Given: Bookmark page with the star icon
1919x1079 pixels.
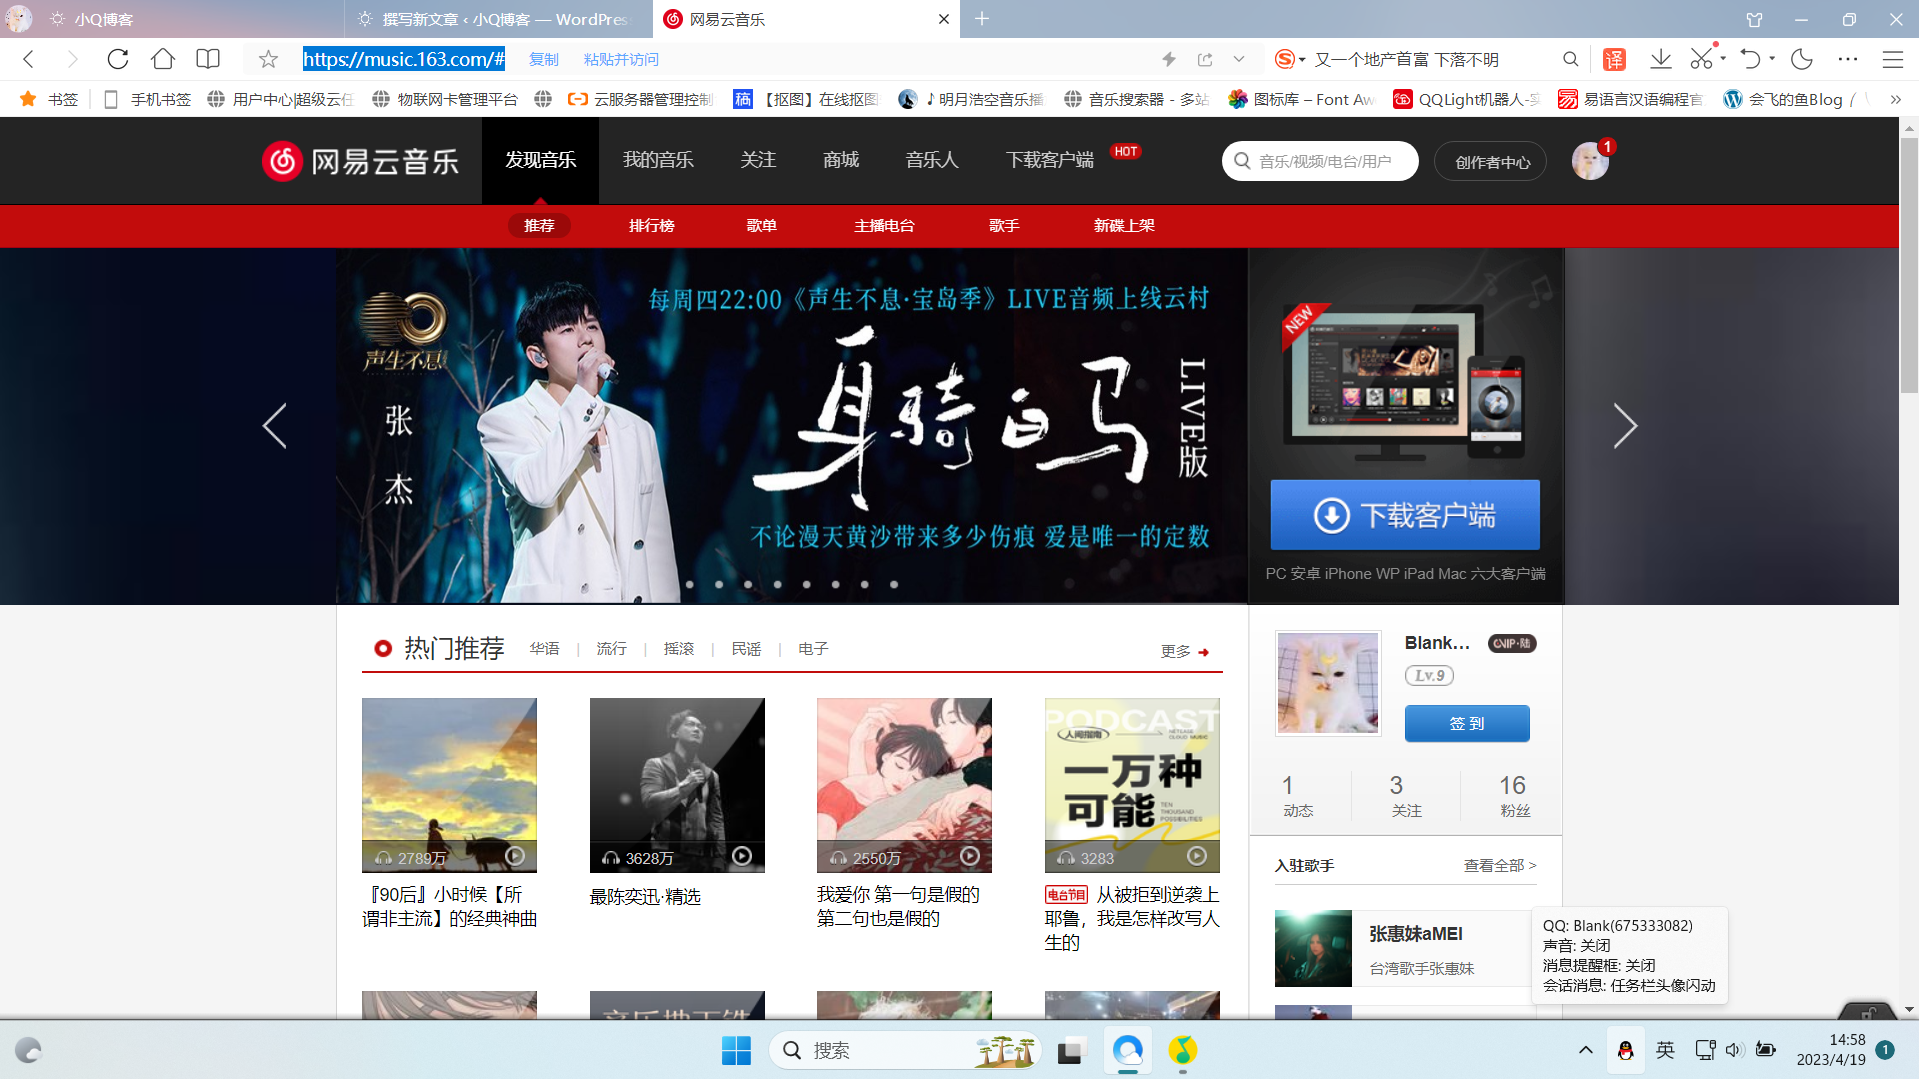Looking at the screenshot, I should (x=268, y=59).
